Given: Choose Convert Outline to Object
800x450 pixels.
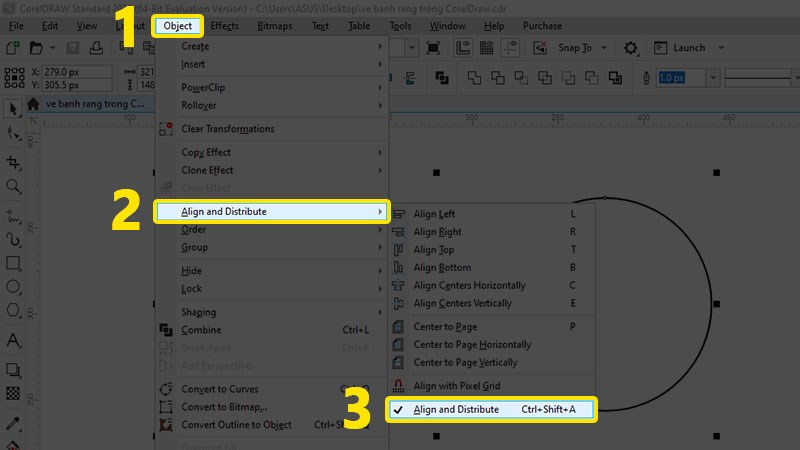Looking at the screenshot, I should point(272,424).
